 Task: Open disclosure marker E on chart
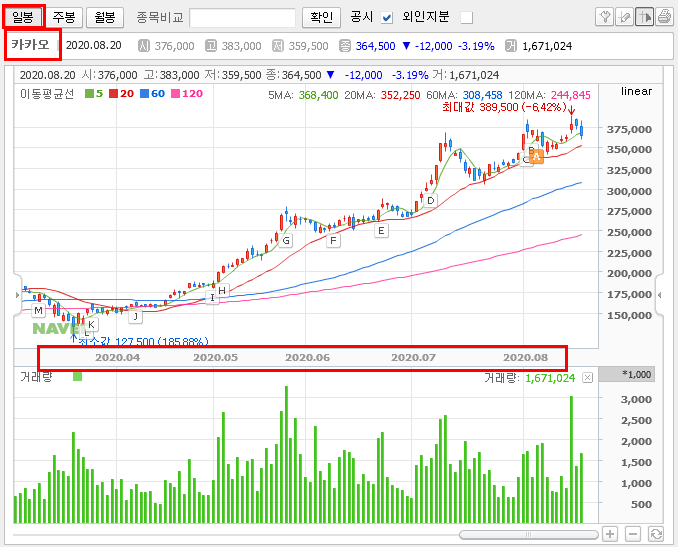381,231
